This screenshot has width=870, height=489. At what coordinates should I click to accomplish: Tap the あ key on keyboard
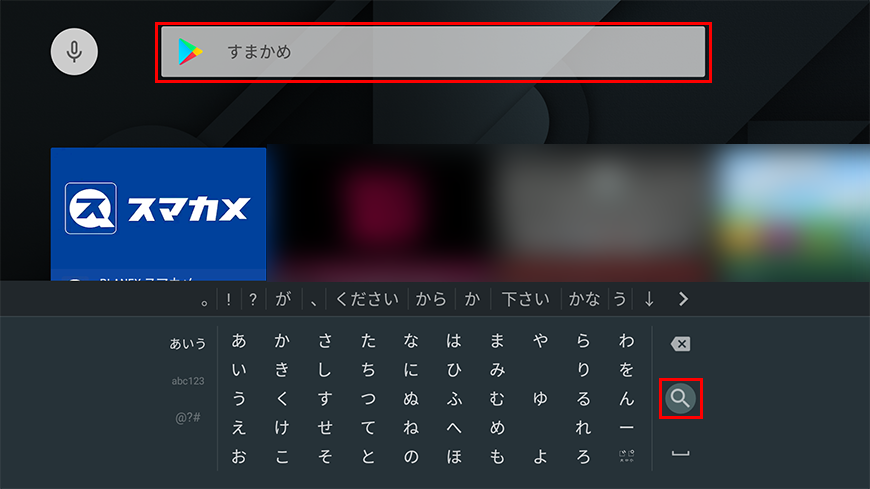coord(239,340)
